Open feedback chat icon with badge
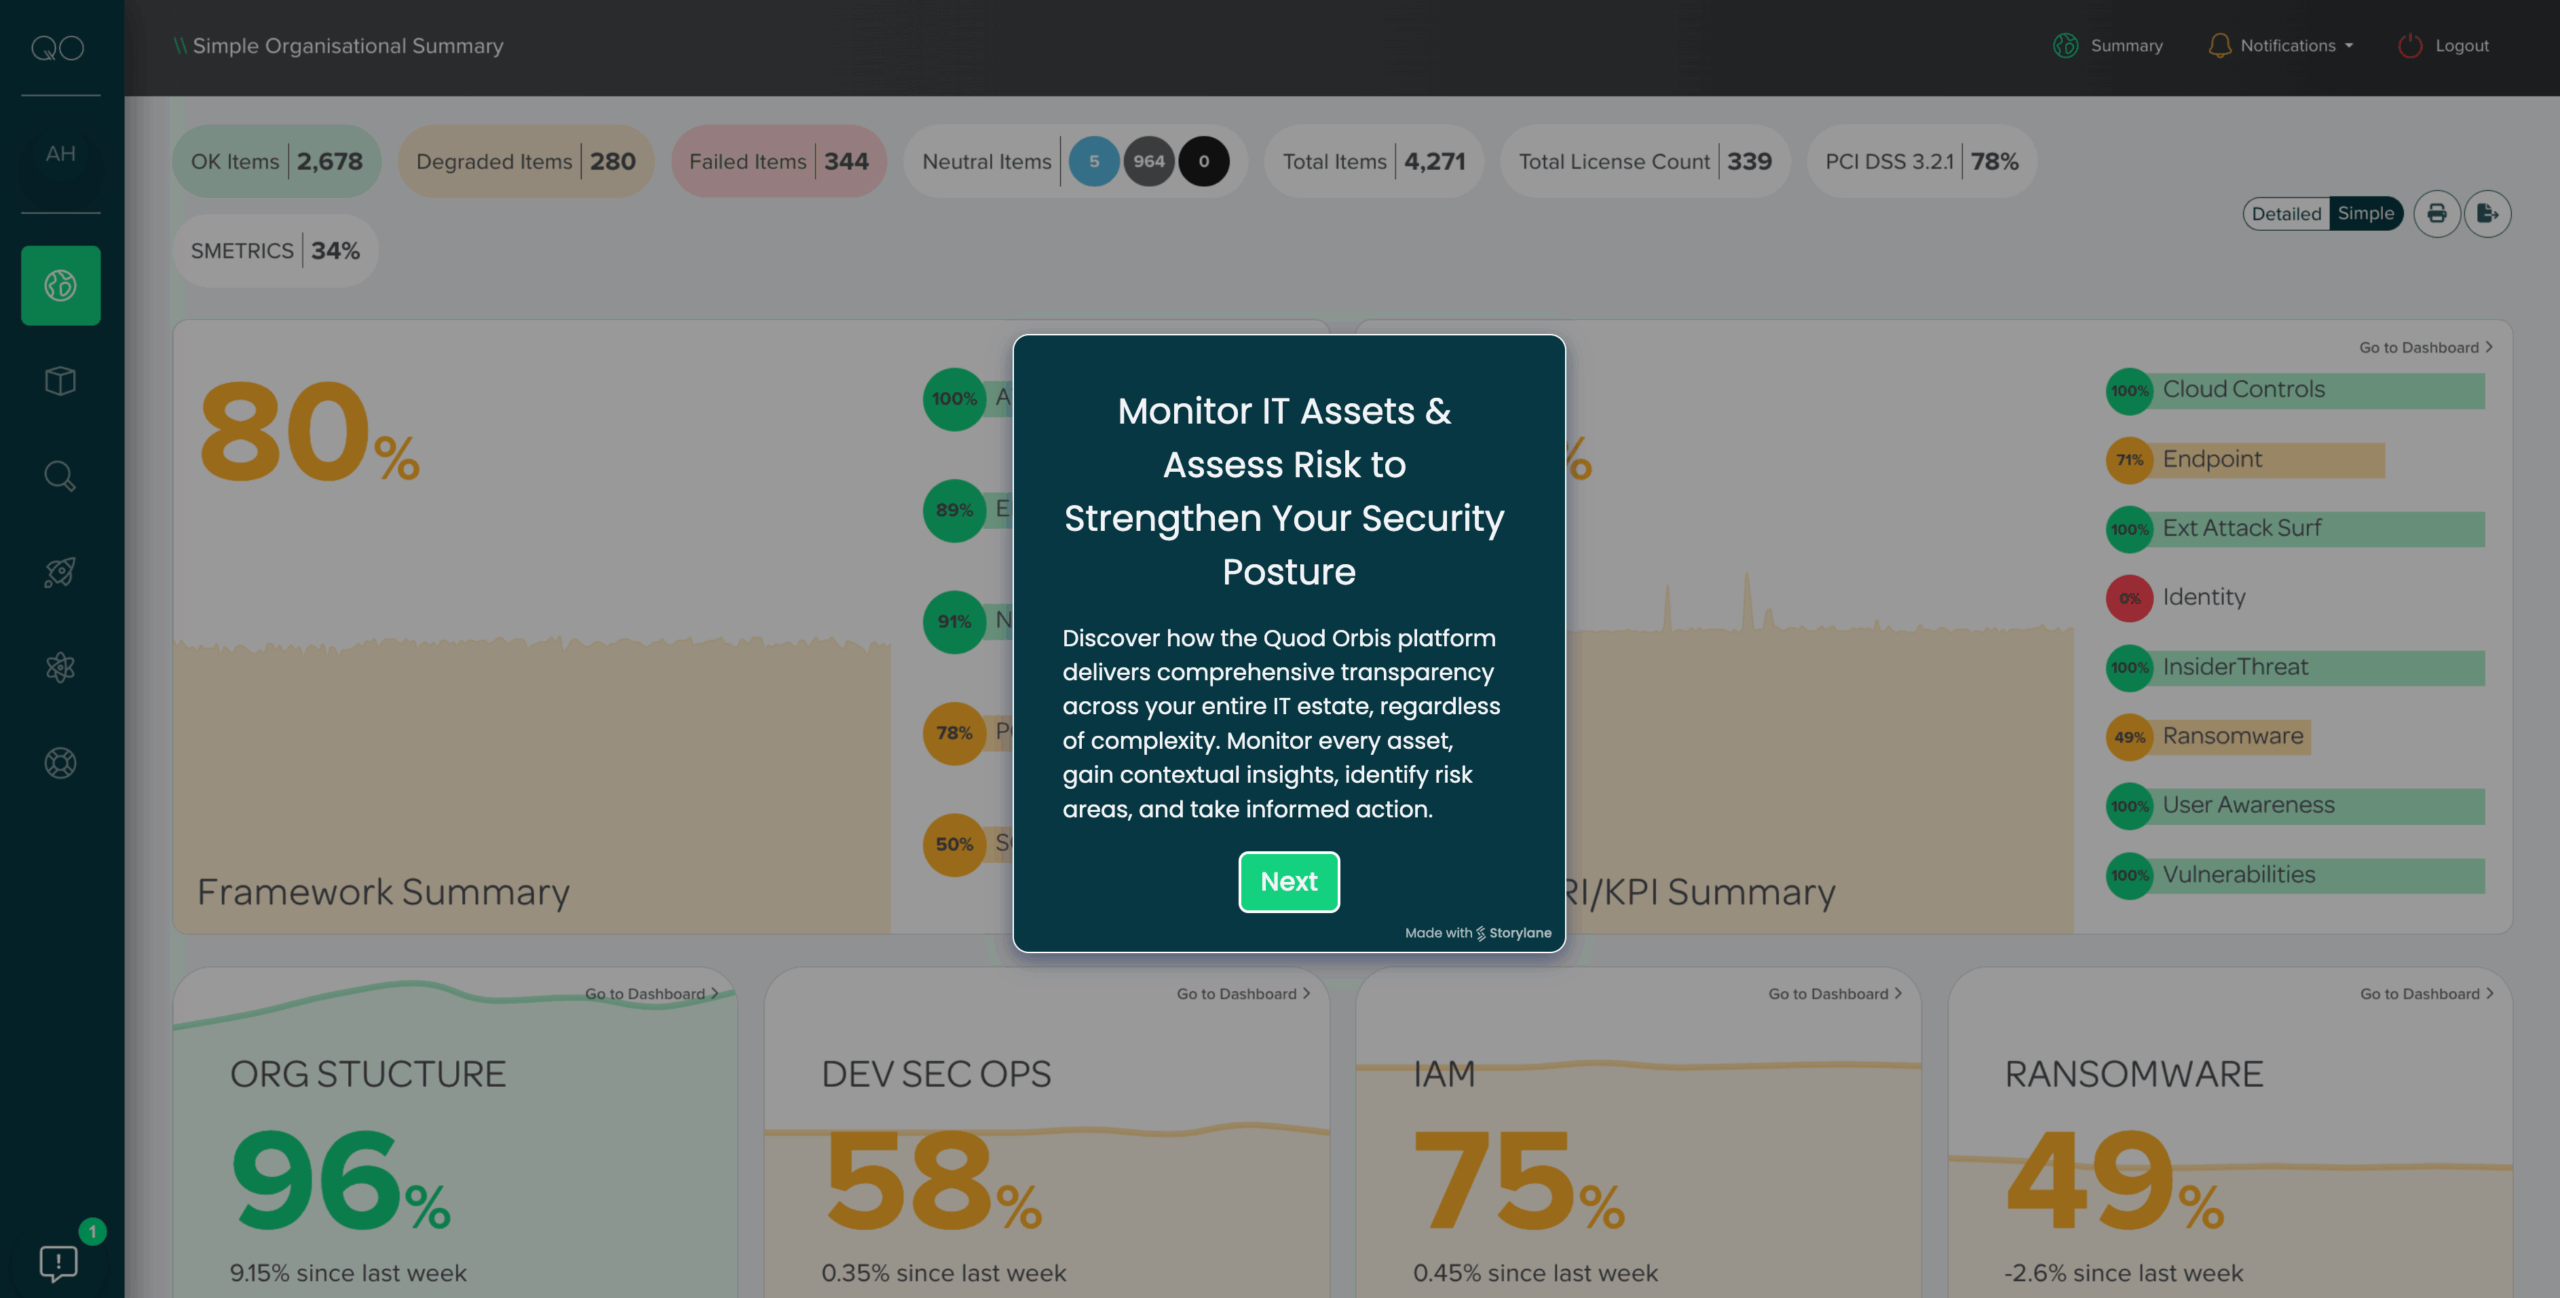 (x=58, y=1262)
